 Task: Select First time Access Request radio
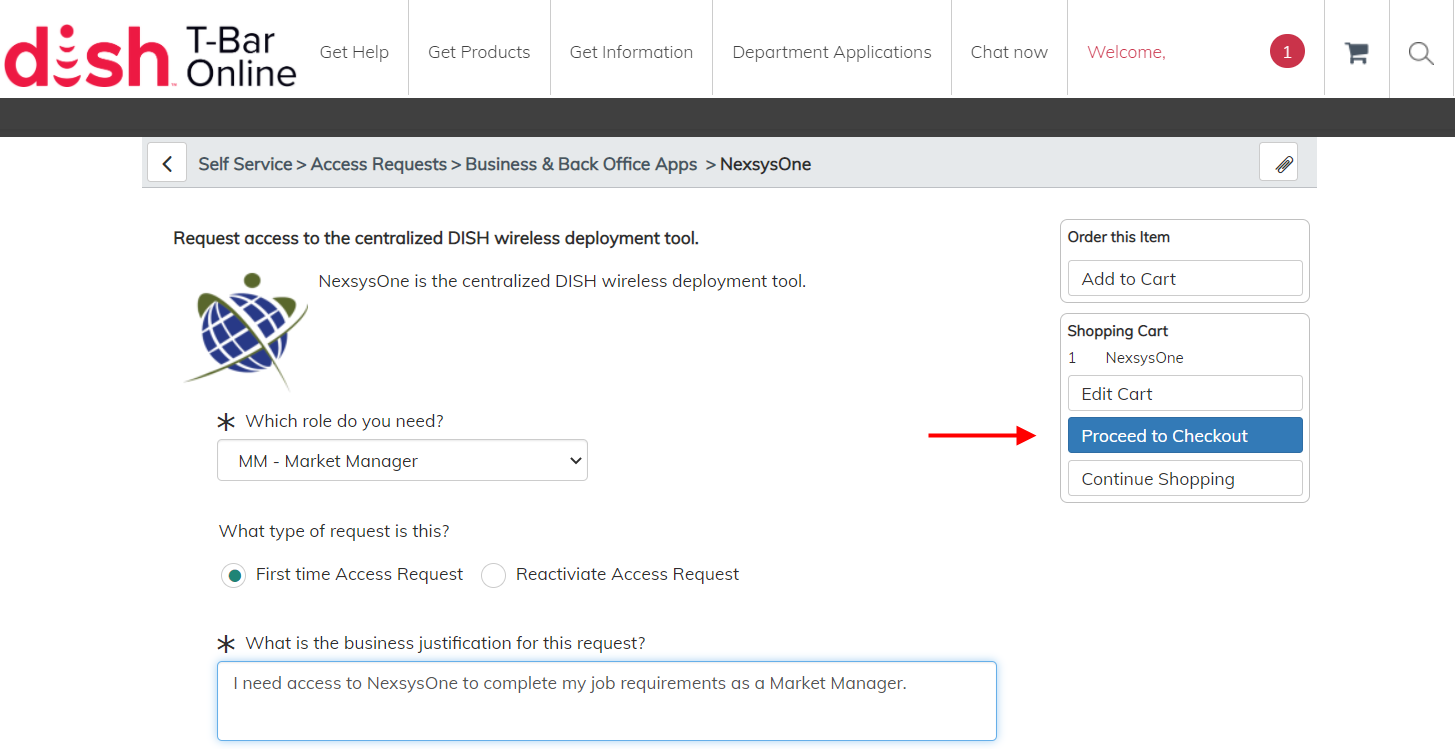point(233,575)
